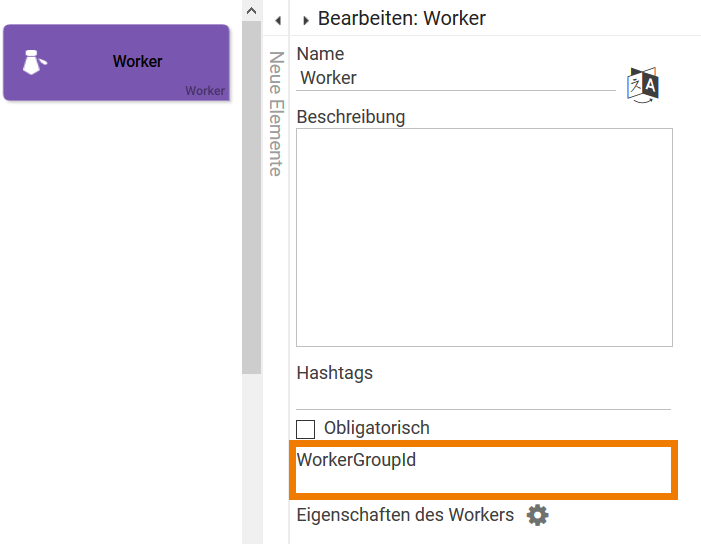Click the "Eigenschaften des Workers" label
Image resolution: width=701 pixels, height=544 pixels.
pyautogui.click(x=405, y=515)
